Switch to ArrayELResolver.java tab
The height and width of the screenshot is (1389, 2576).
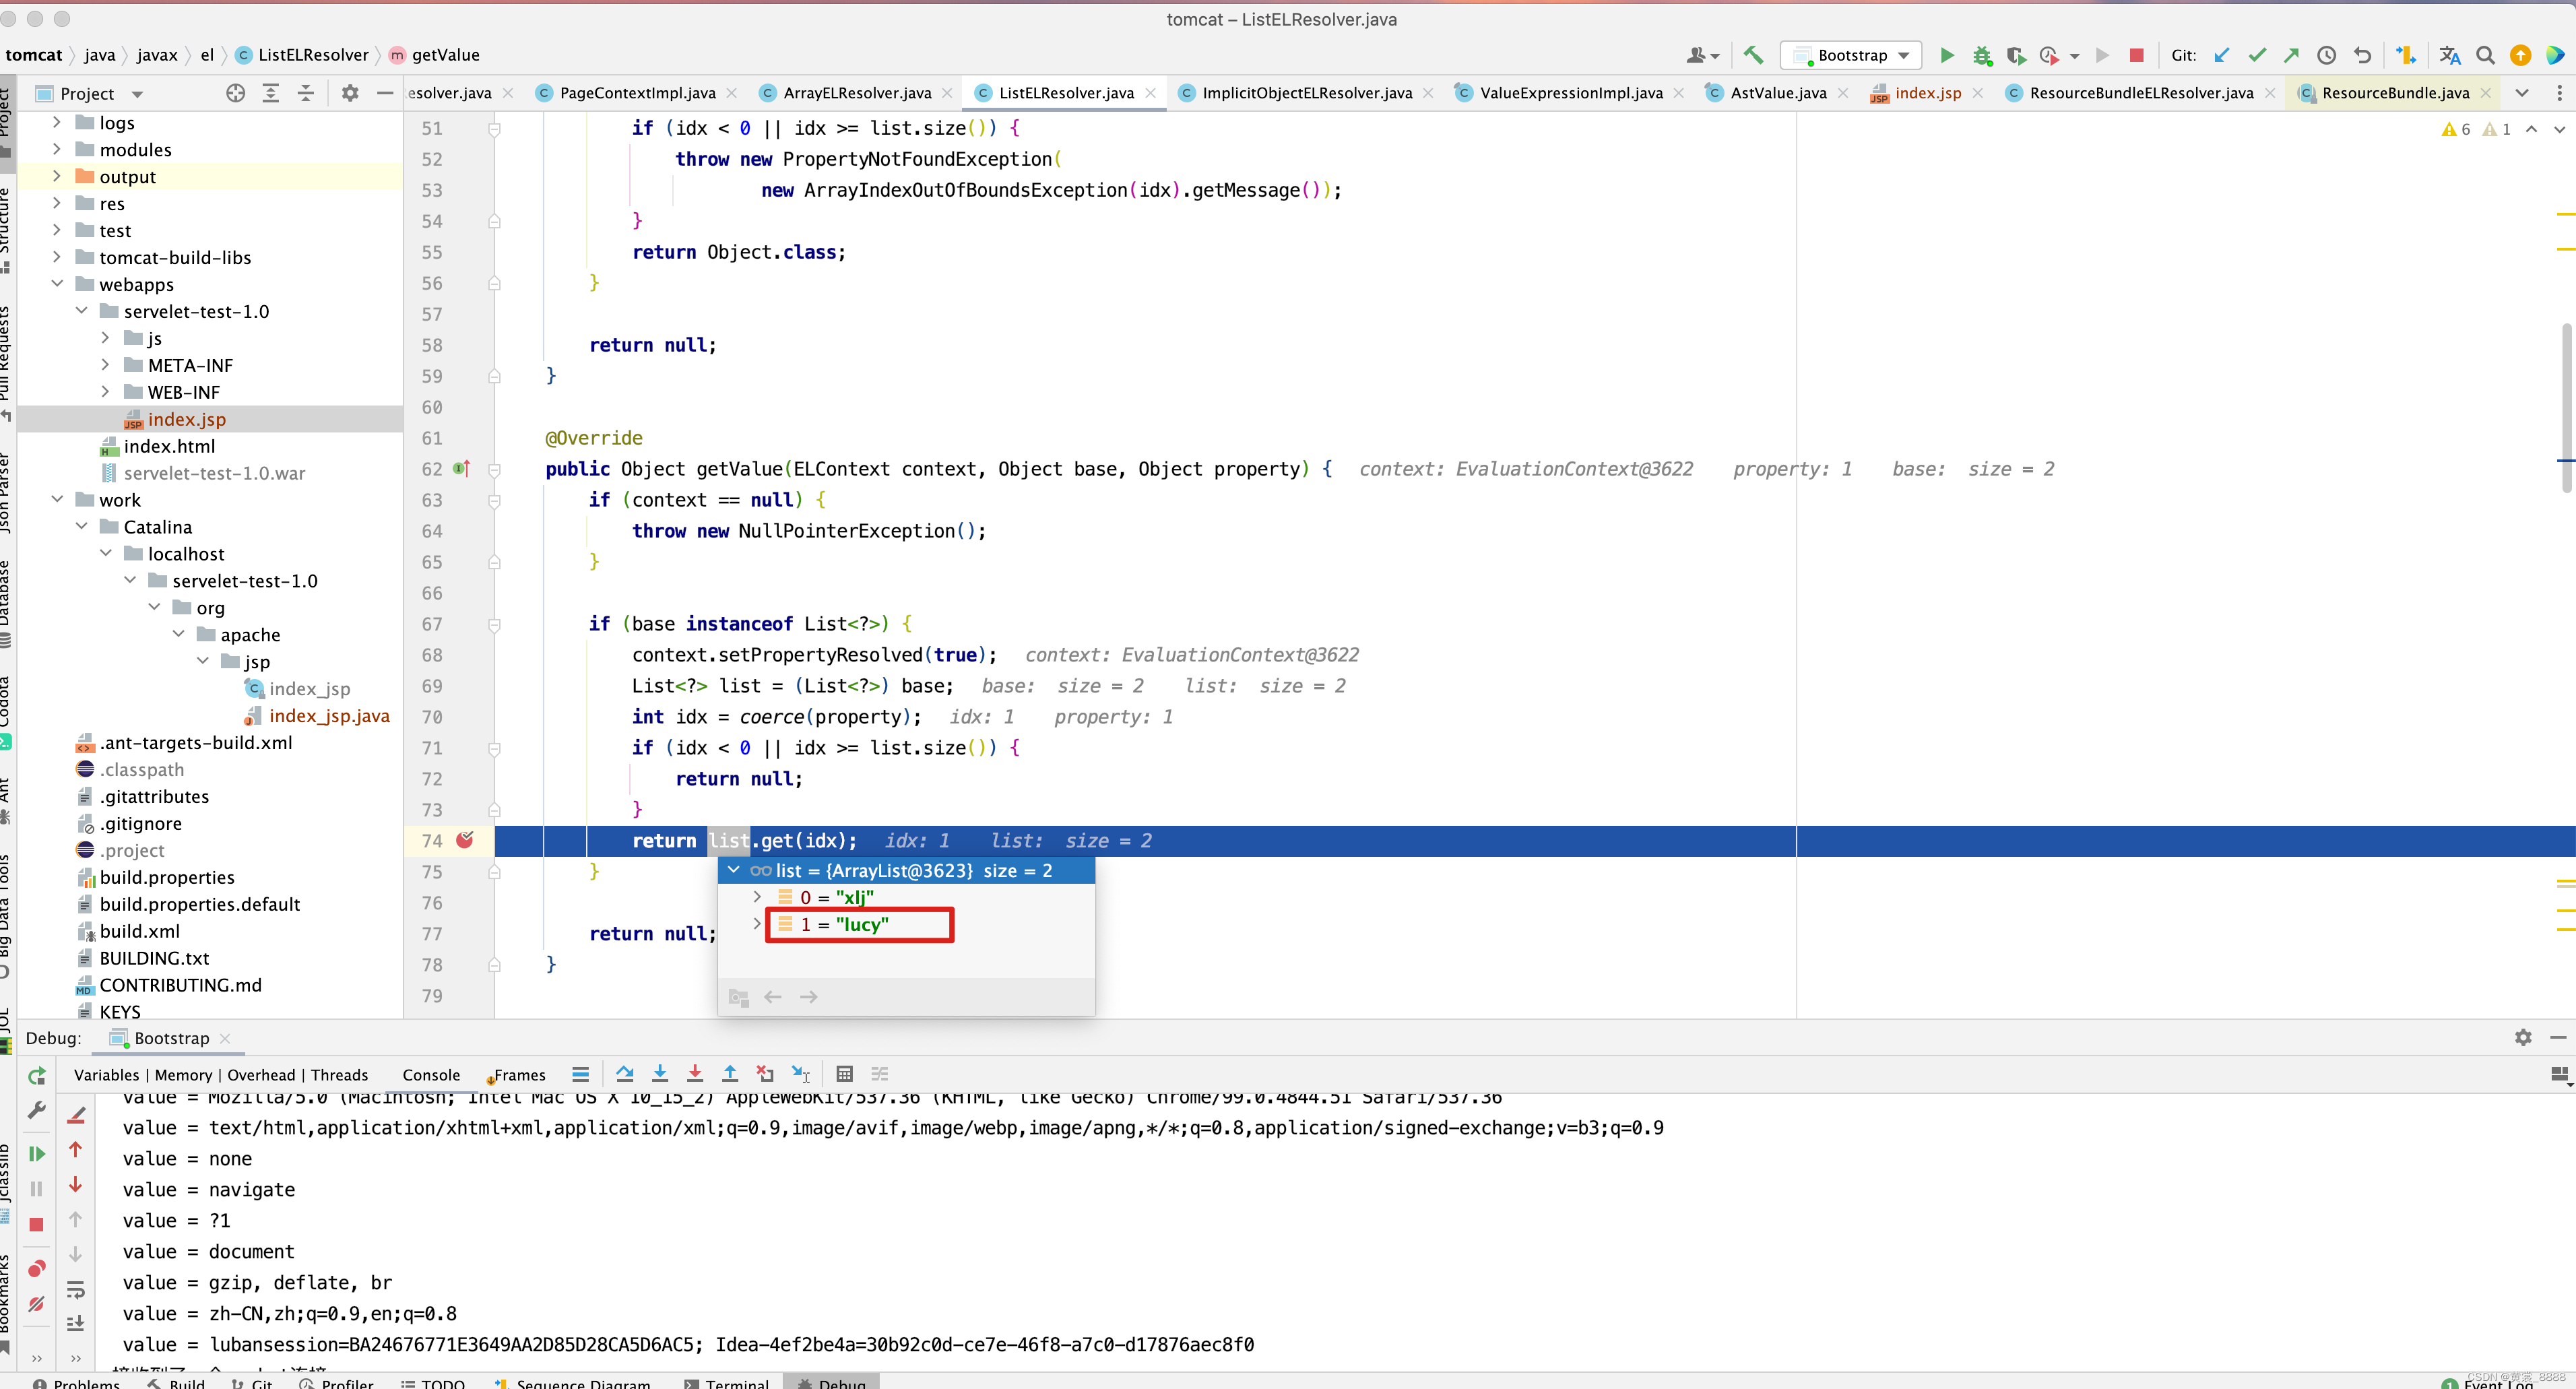tap(857, 93)
